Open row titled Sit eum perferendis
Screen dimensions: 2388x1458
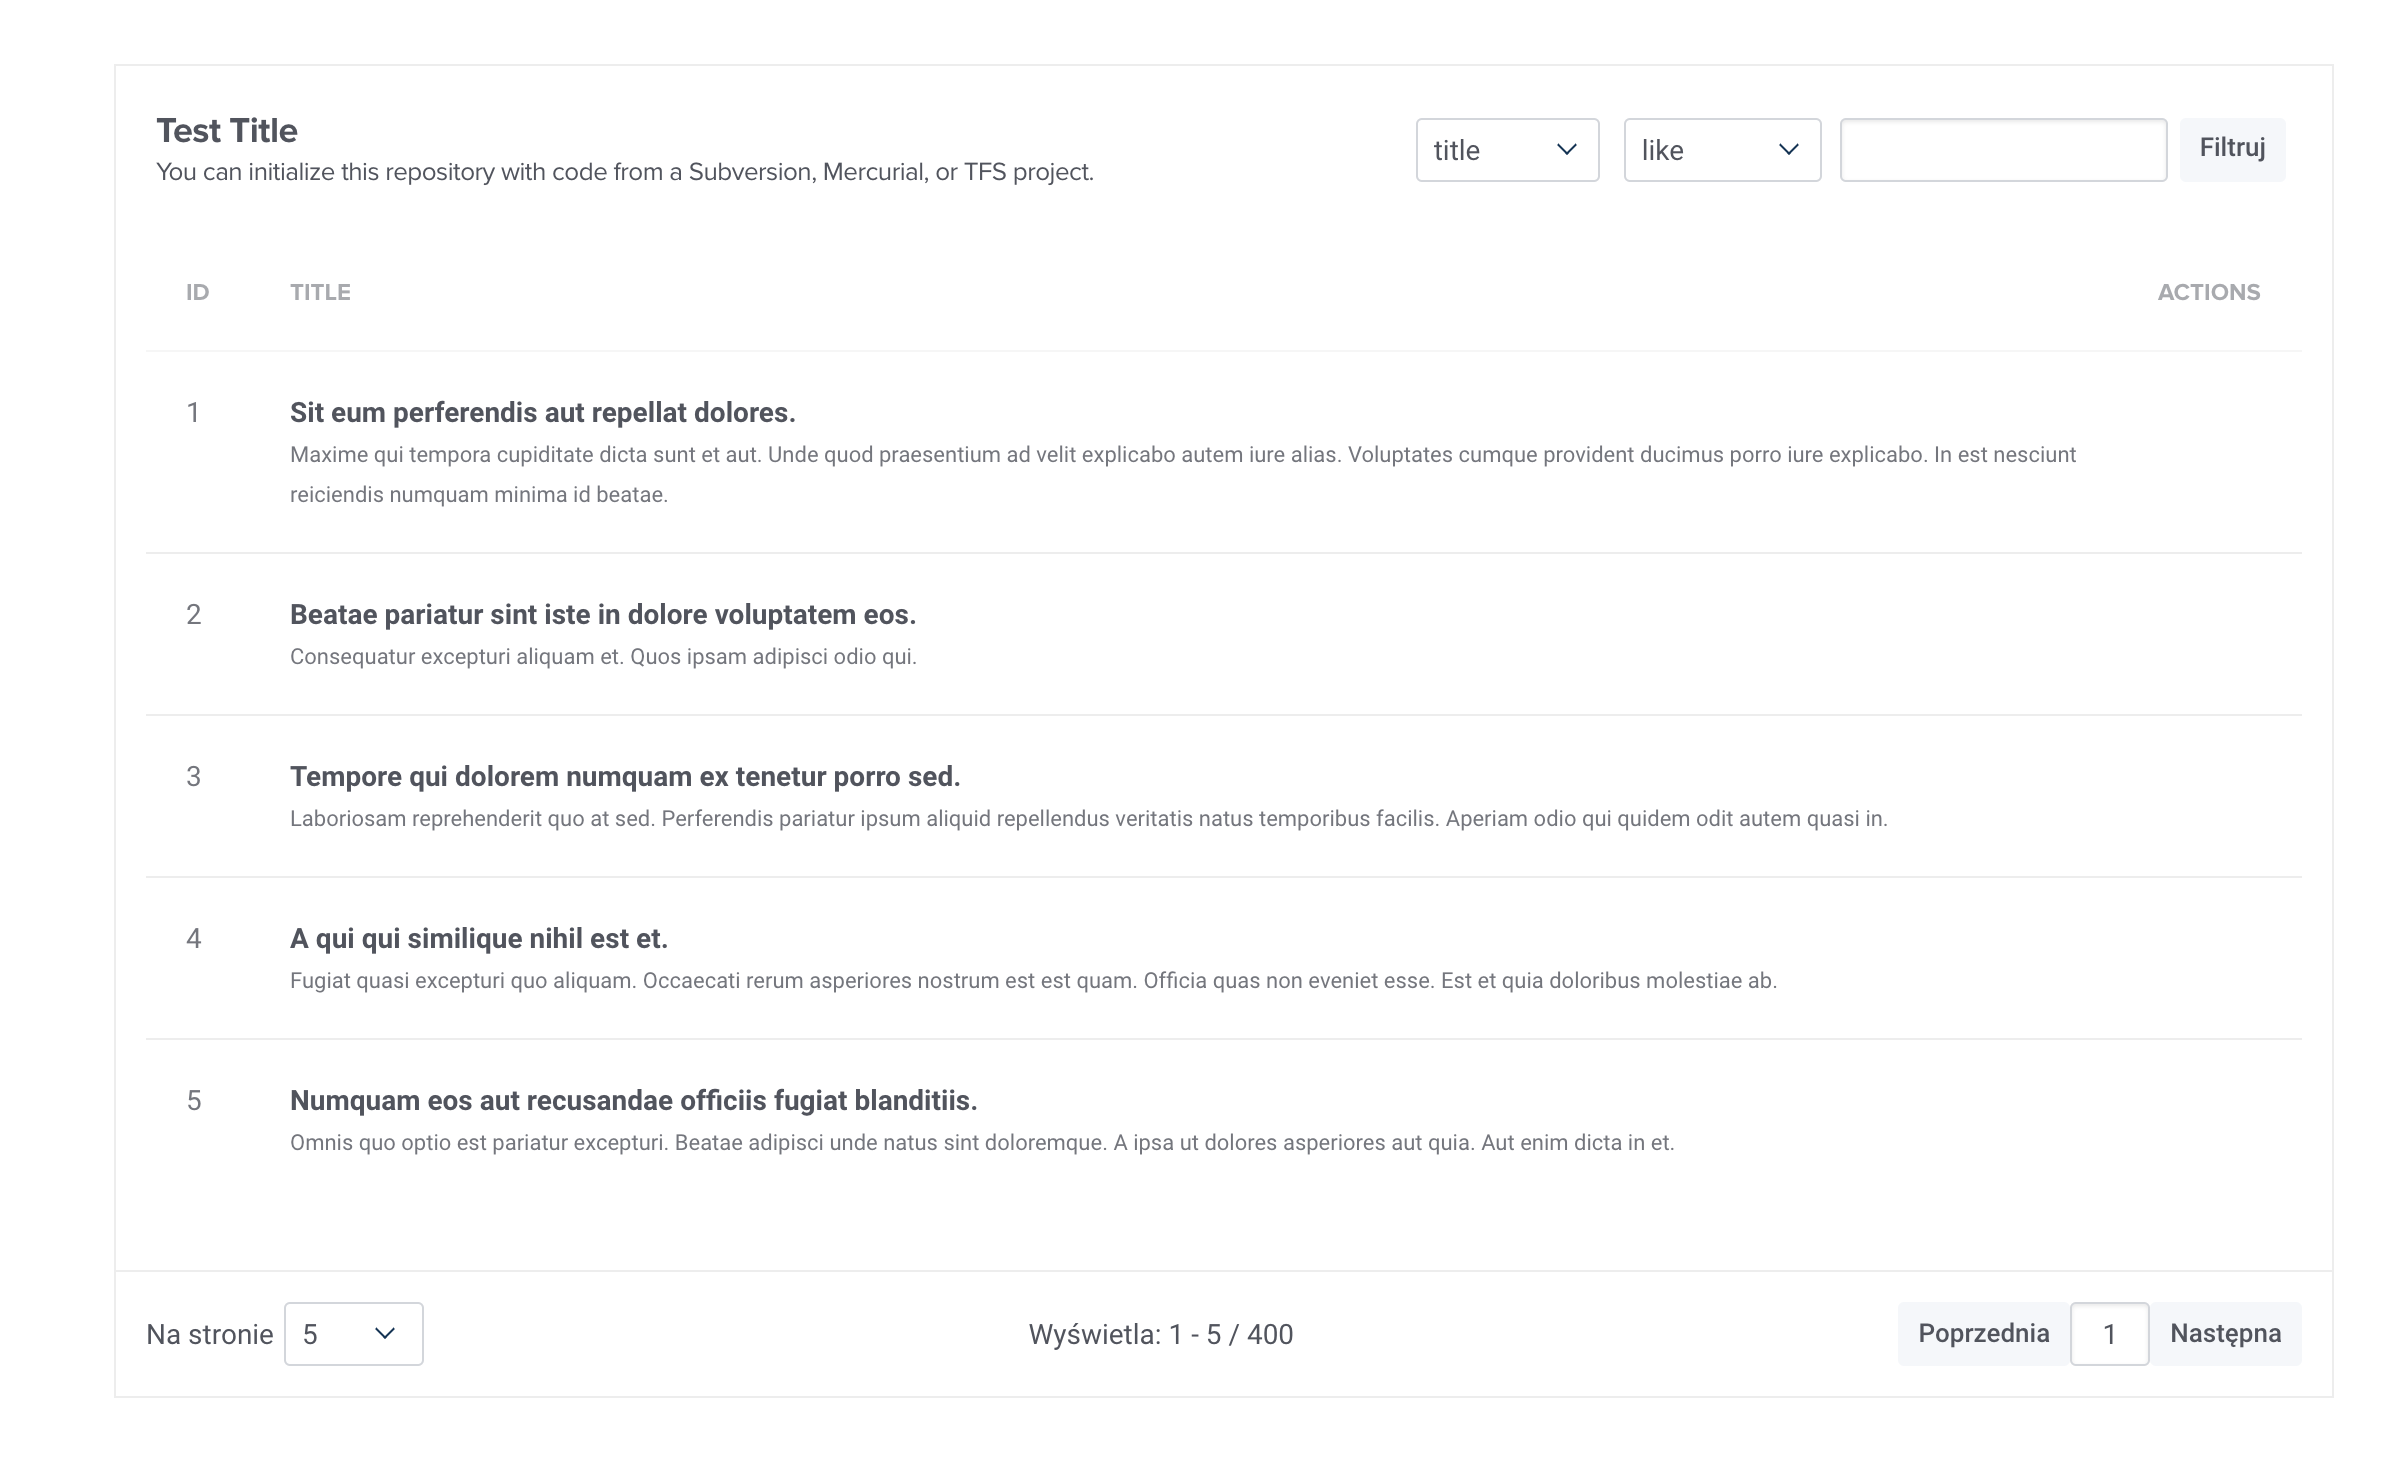tap(542, 412)
